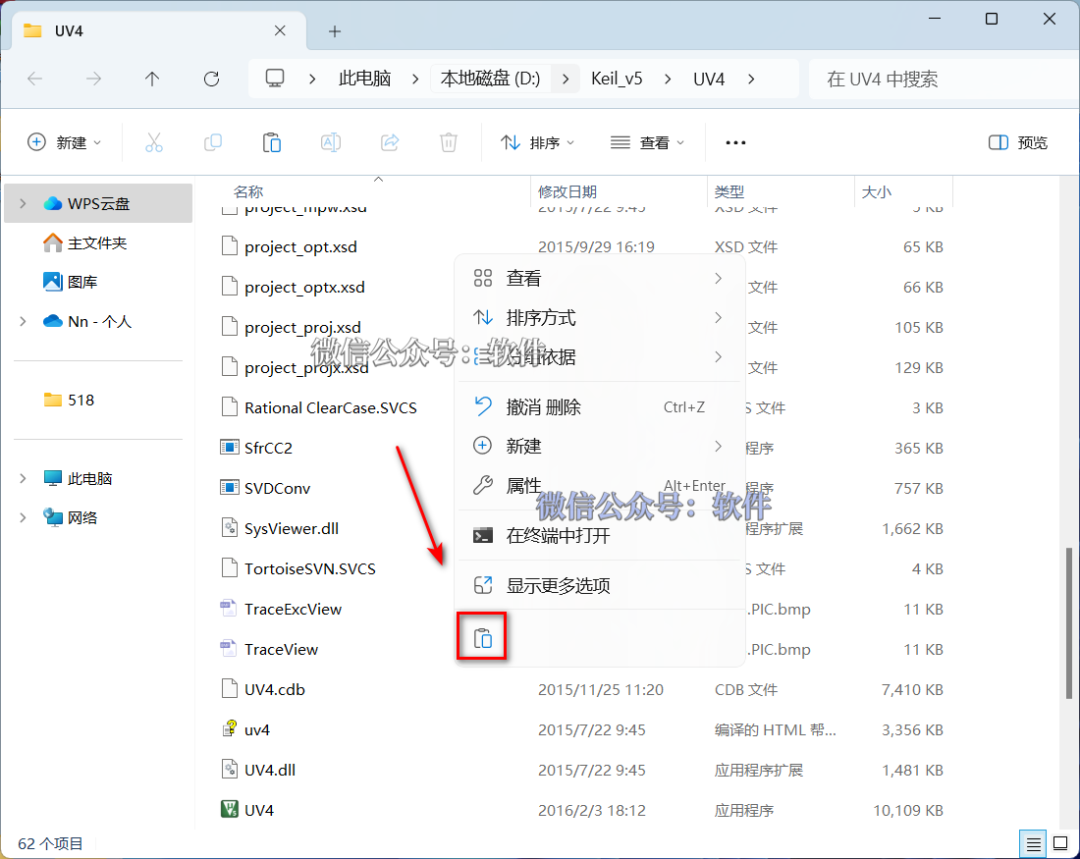Open the 查看 dropdown in toolbar
Image resolution: width=1080 pixels, height=859 pixels.
(x=647, y=143)
